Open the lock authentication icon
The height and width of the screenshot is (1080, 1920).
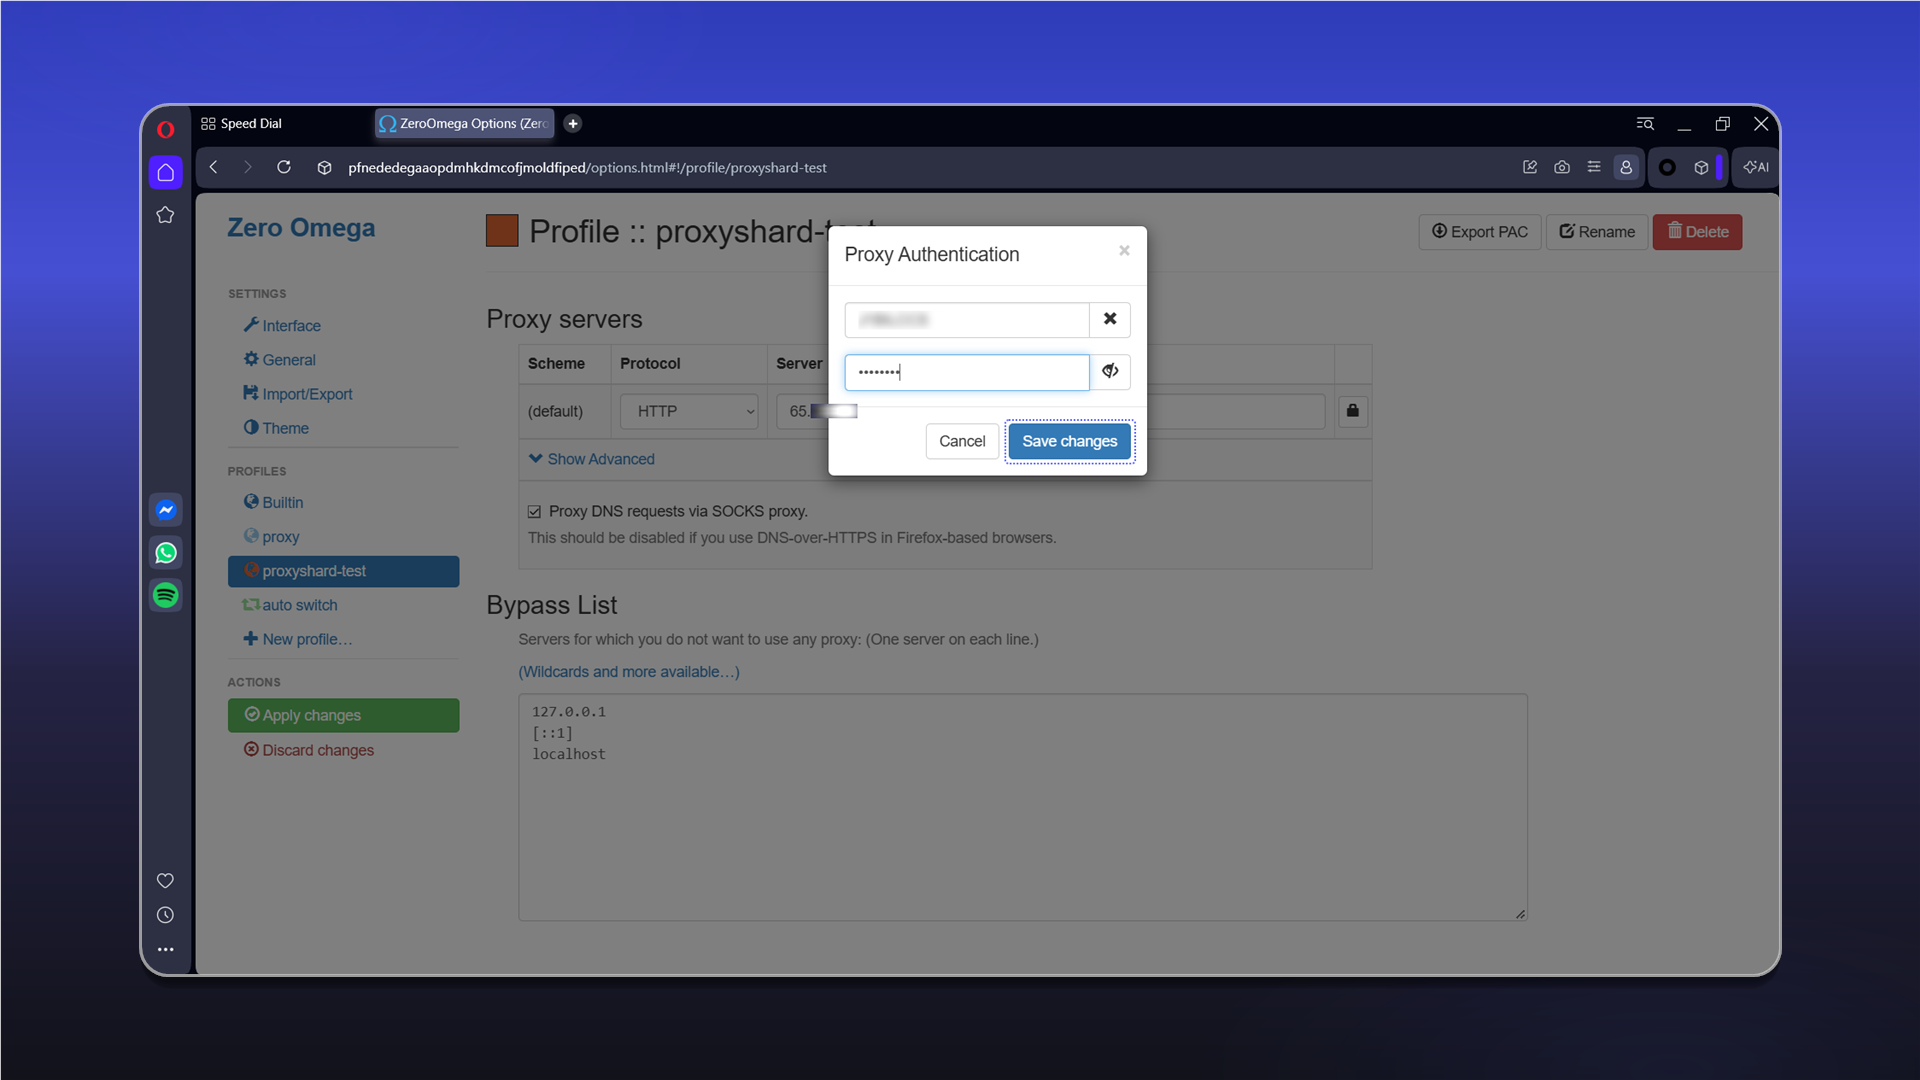(1353, 410)
